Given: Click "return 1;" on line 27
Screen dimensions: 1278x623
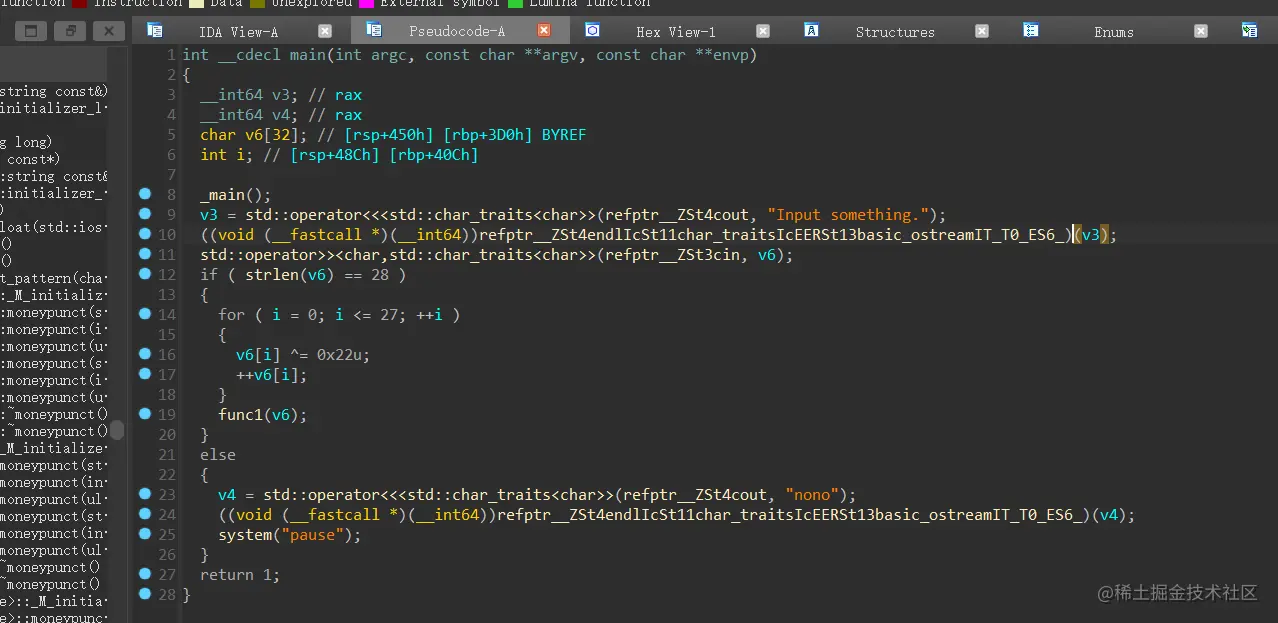Looking at the screenshot, I should pos(240,574).
